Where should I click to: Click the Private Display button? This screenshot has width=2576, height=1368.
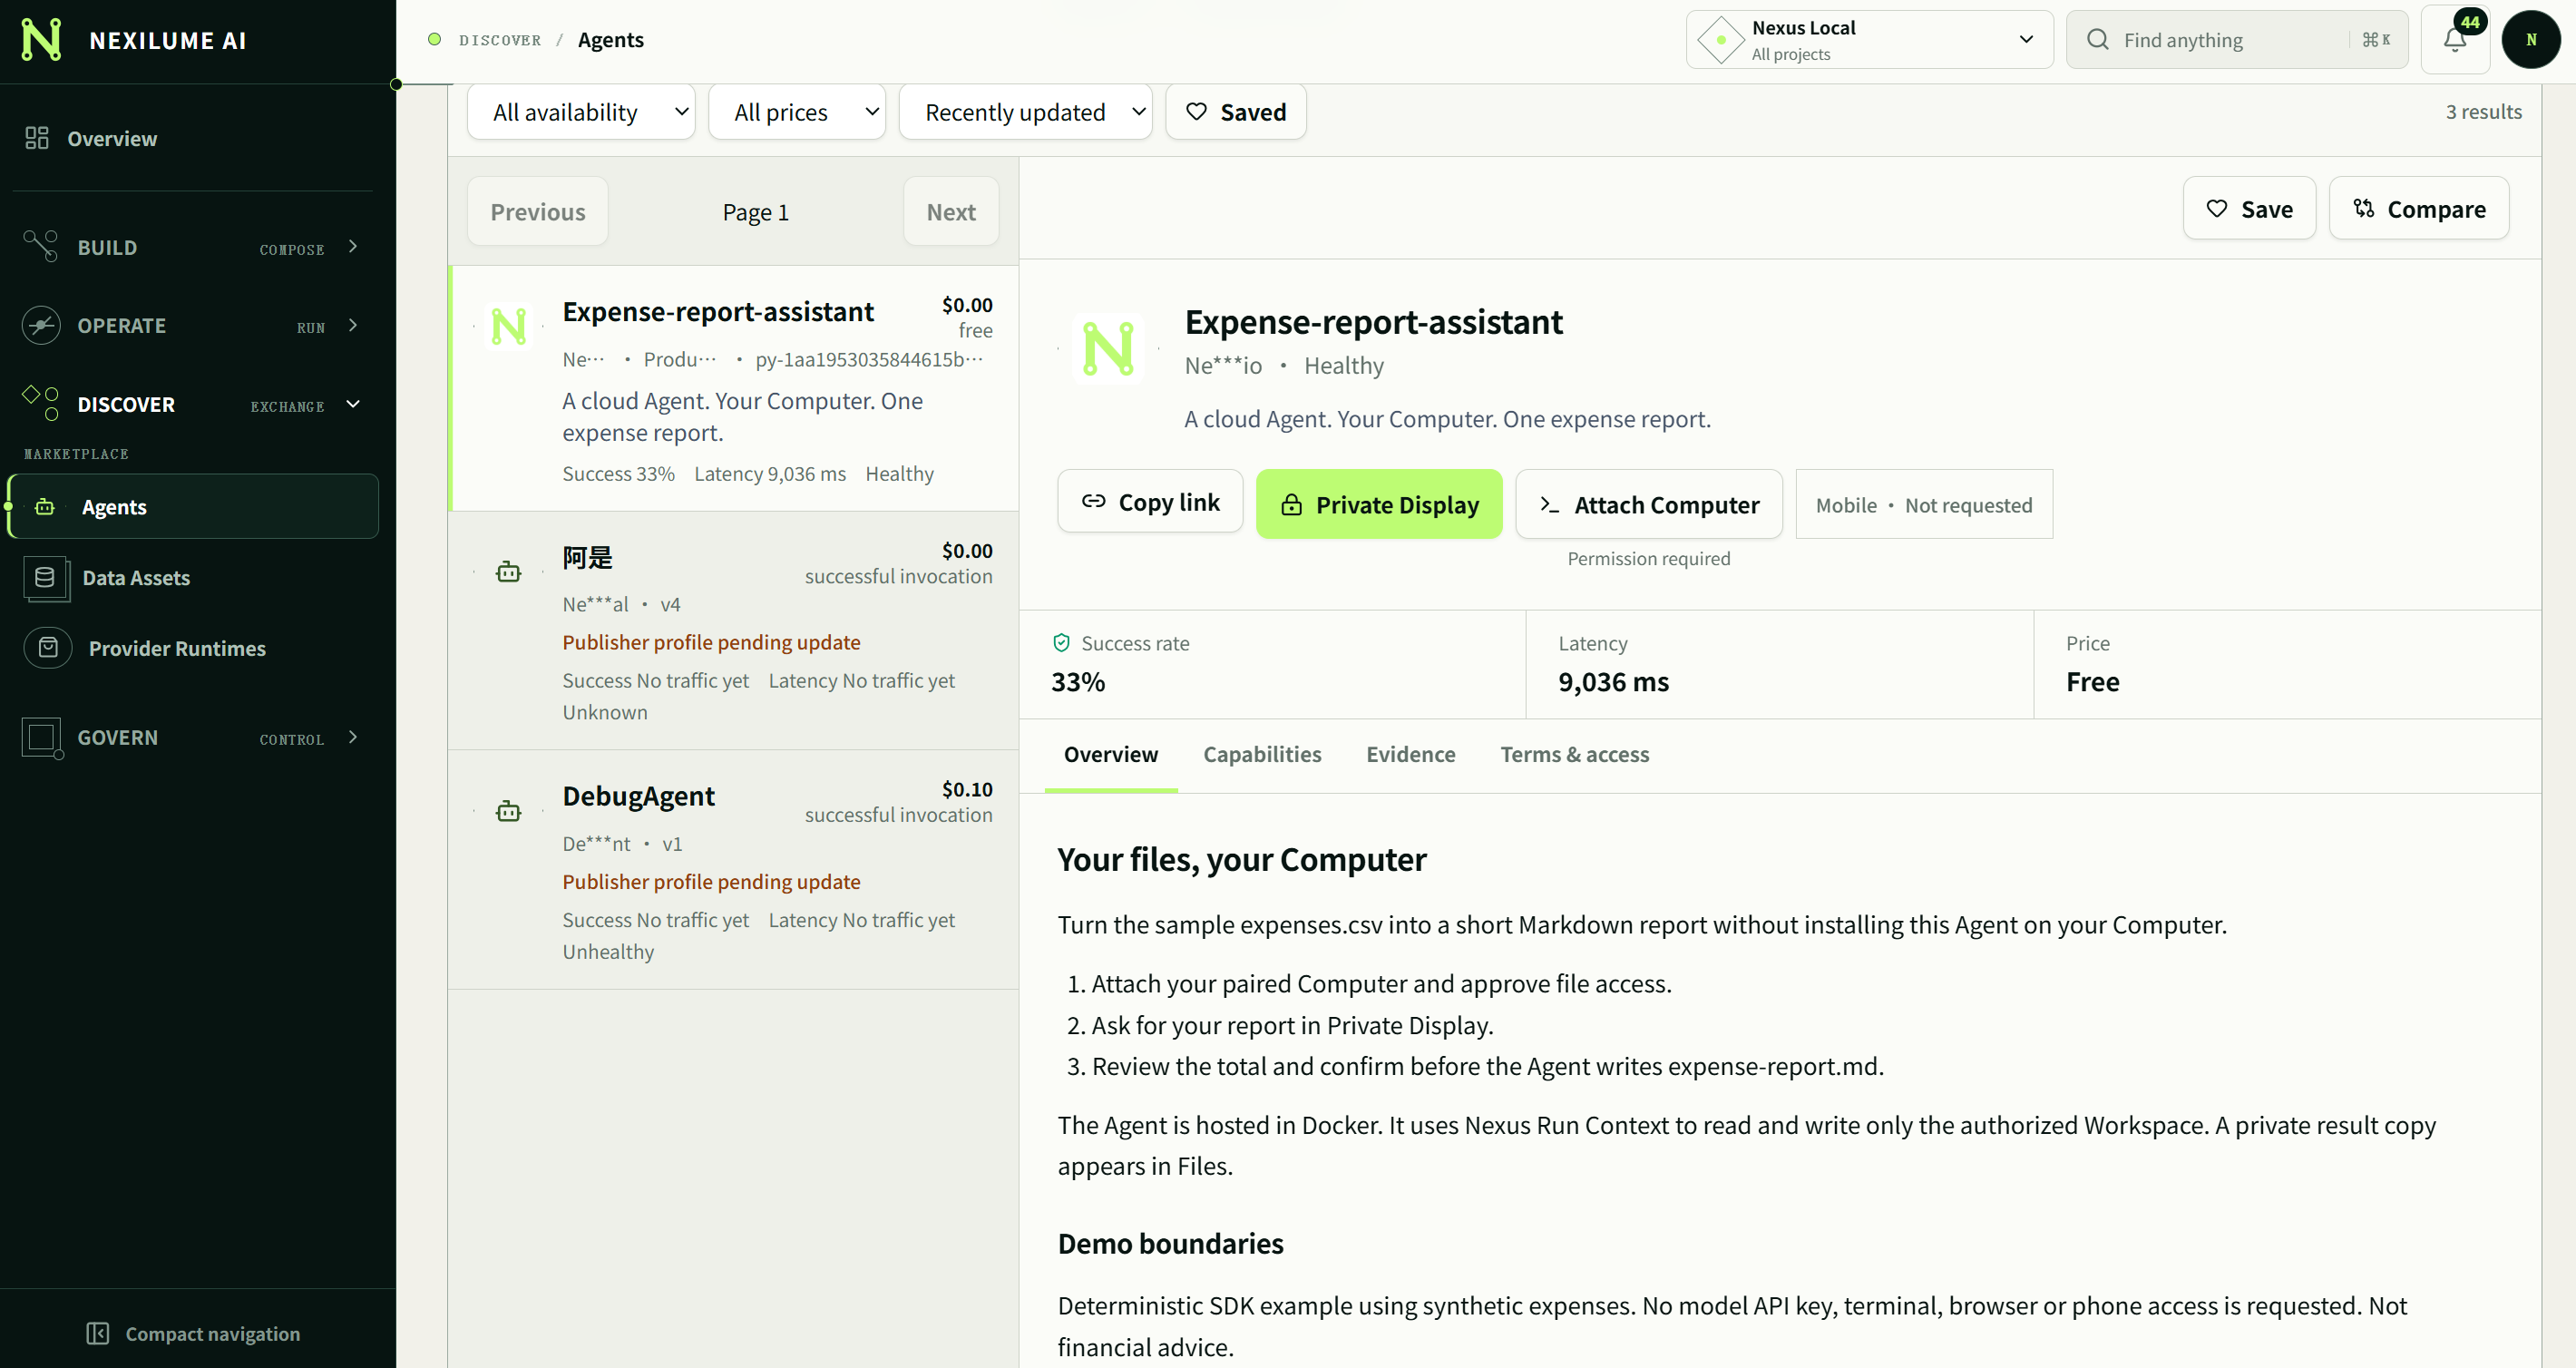pos(1379,503)
